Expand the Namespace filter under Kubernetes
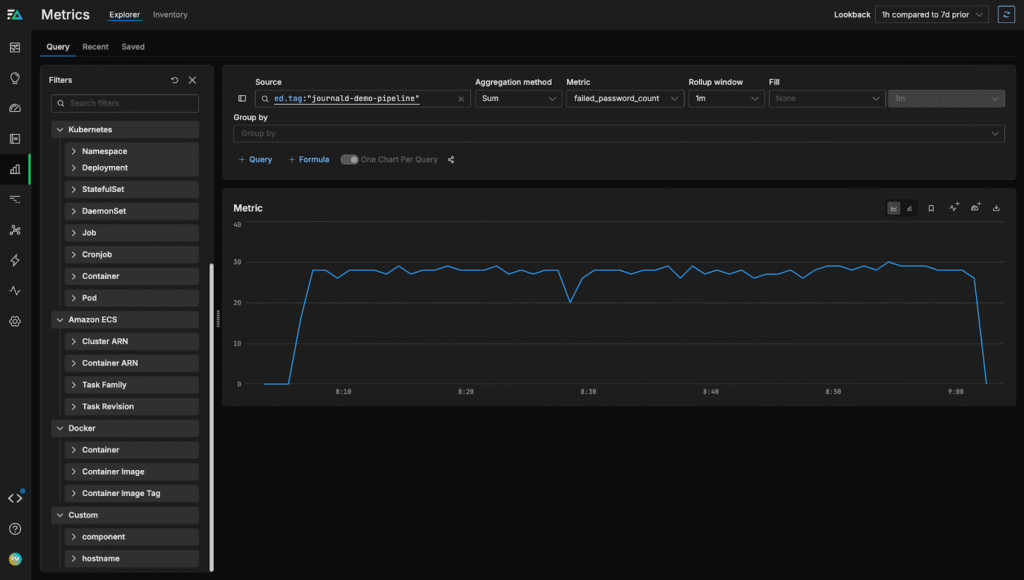Screen dimensions: 1024x580 [x=104, y=151]
